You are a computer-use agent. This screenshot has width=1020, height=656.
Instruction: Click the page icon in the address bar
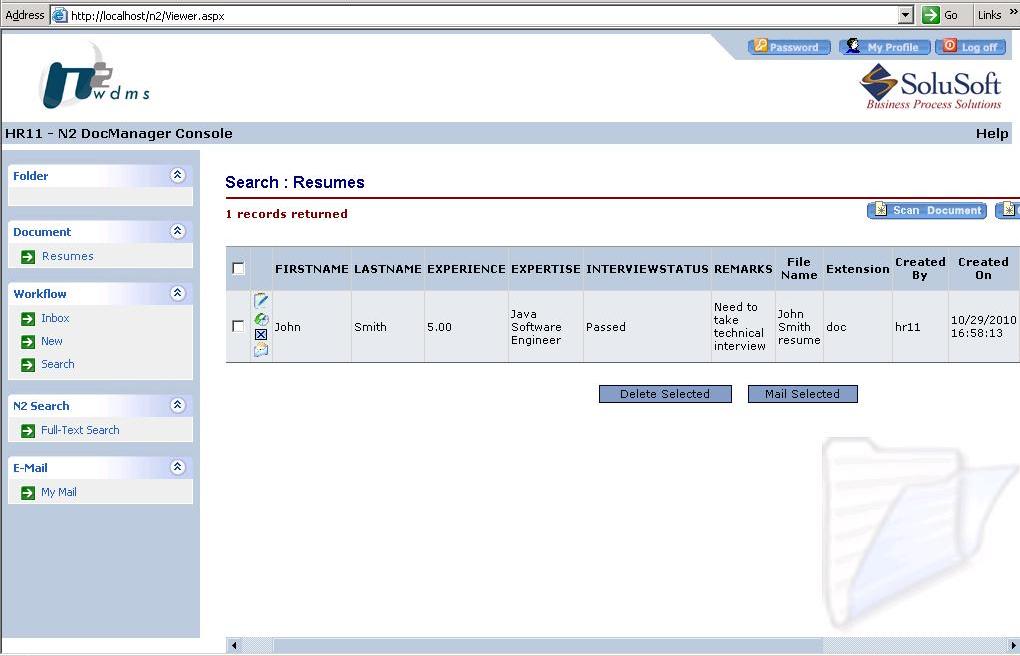point(59,15)
